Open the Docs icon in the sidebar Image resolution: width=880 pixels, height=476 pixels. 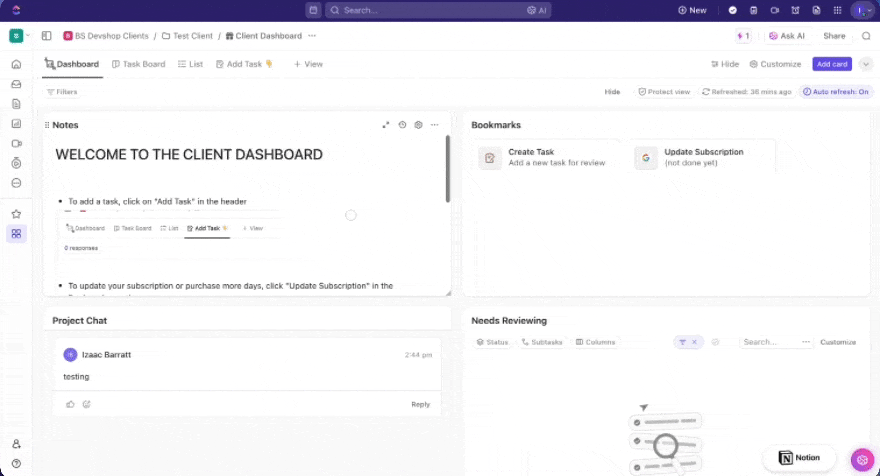(x=16, y=104)
